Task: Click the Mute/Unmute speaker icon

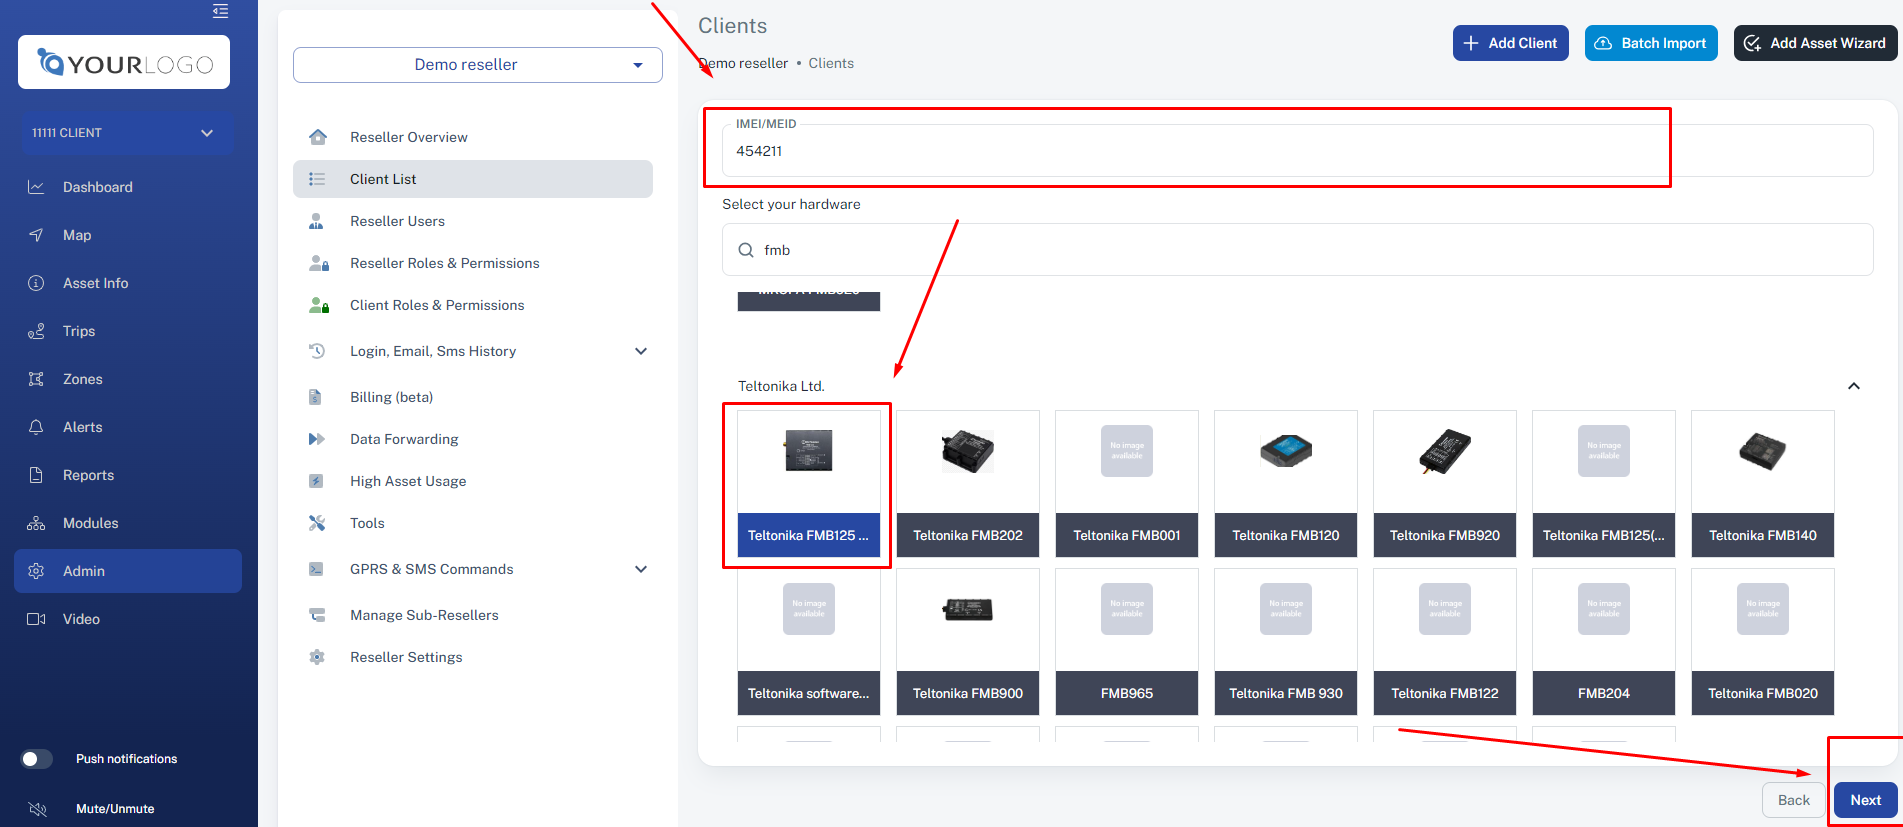Action: (38, 809)
